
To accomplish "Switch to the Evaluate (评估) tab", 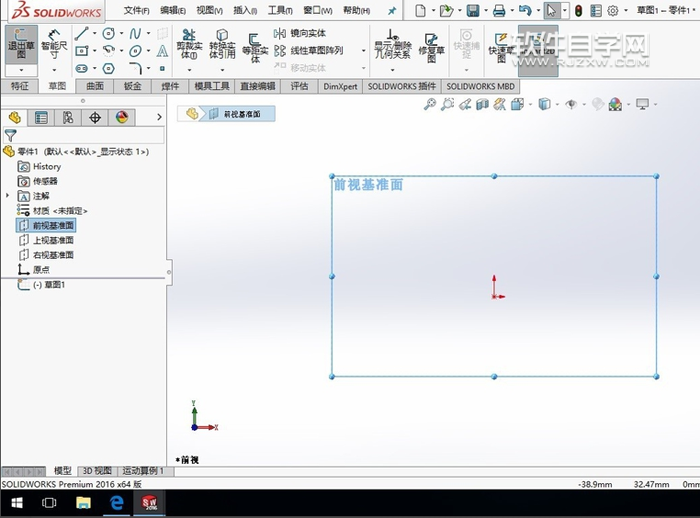I will coord(299,86).
